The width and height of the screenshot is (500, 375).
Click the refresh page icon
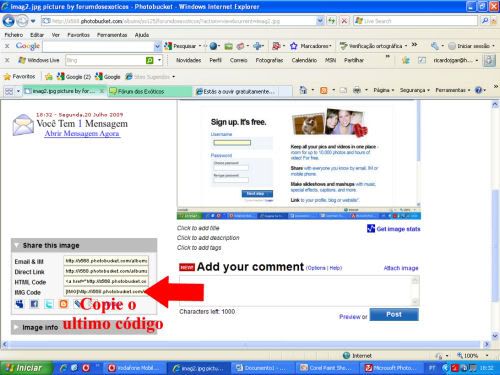coord(331,21)
